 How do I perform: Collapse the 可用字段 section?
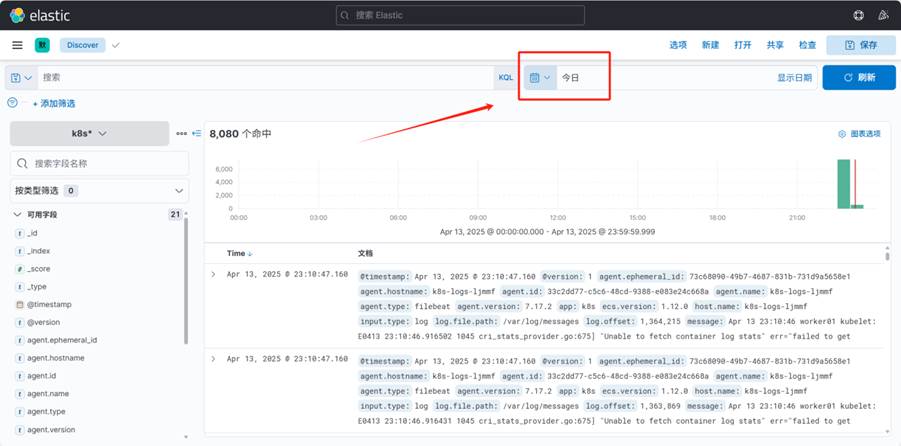(18, 214)
